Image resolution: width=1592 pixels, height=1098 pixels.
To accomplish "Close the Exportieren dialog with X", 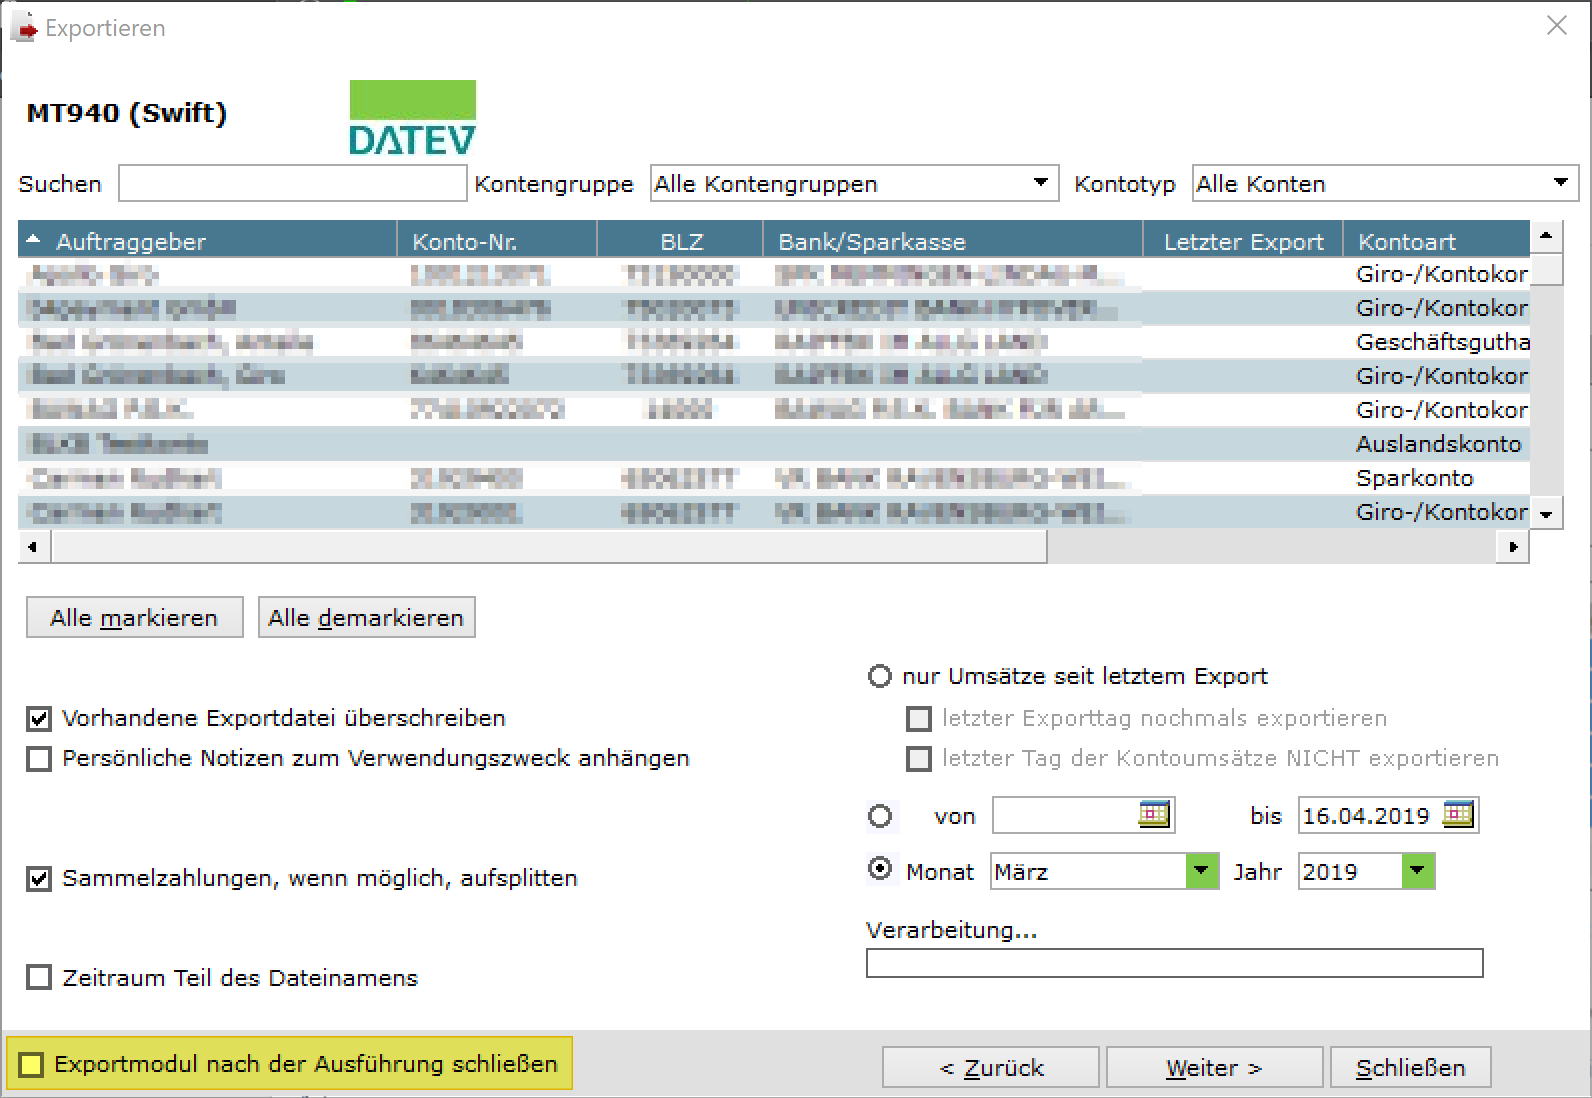I will coord(1557,26).
